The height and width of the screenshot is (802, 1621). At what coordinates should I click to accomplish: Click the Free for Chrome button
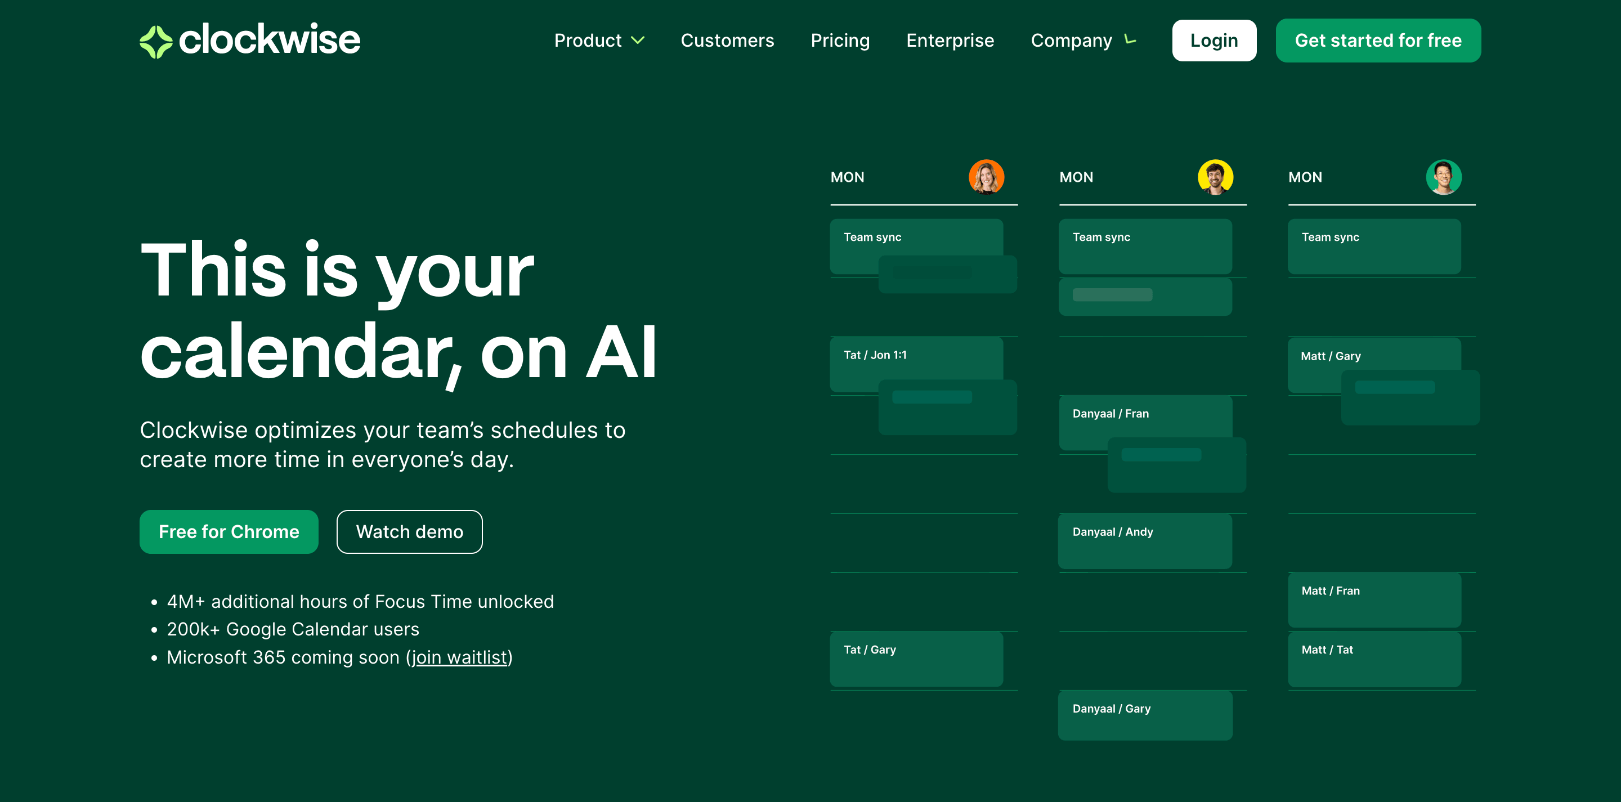point(229,532)
